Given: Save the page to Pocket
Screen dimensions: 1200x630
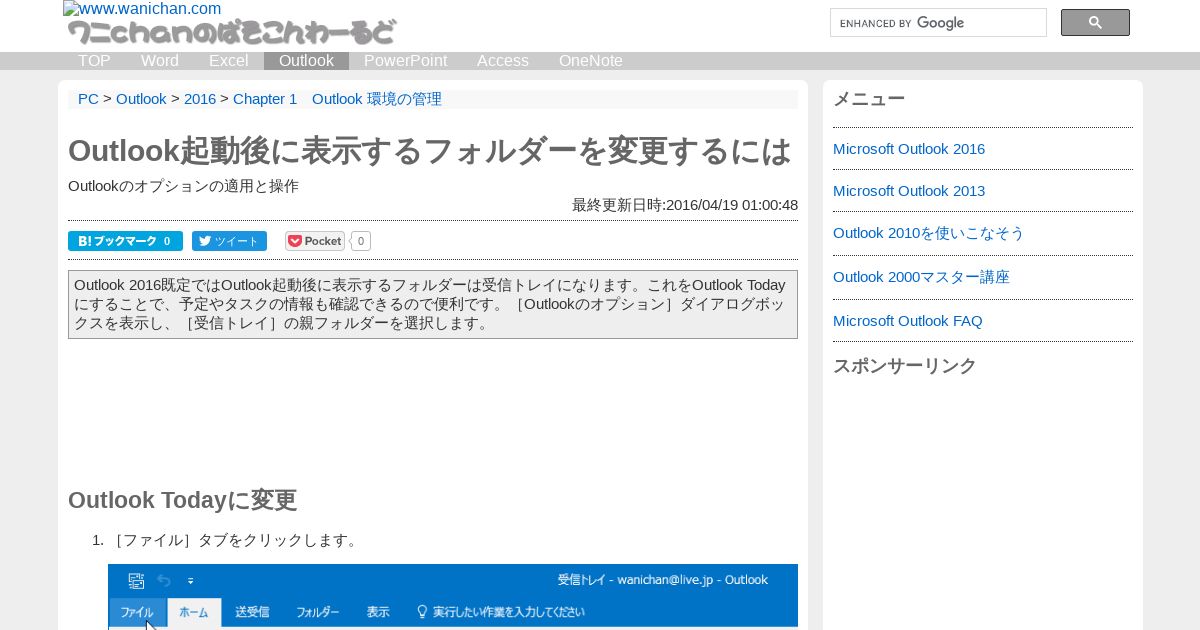Looking at the screenshot, I should [315, 241].
